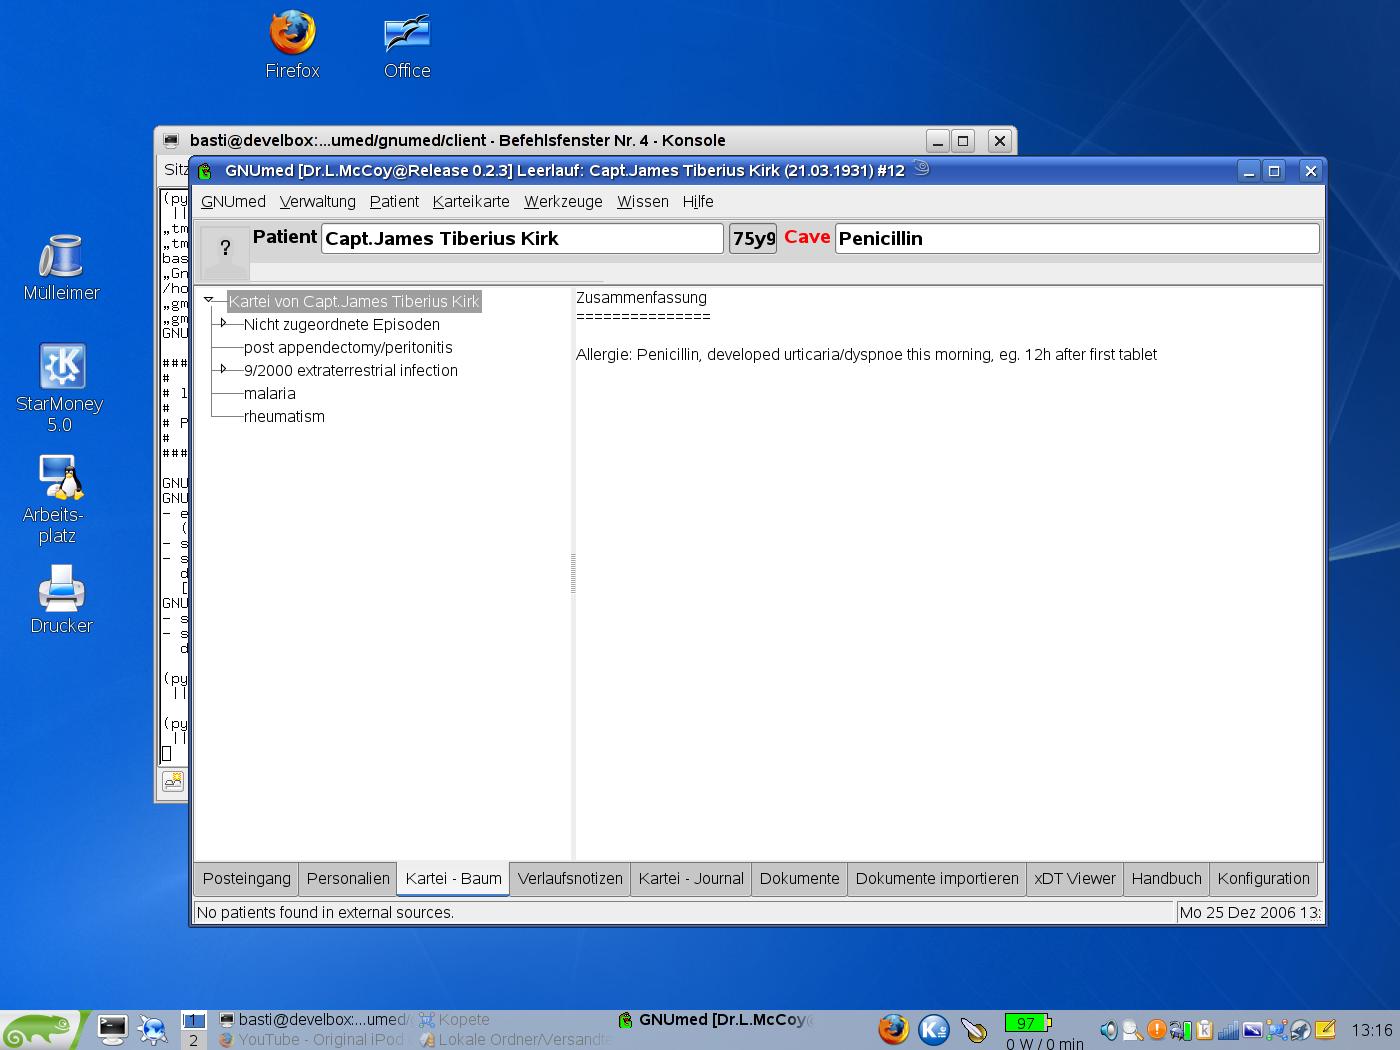Switch to virtual desktop 2 in the pager
This screenshot has height=1050, width=1400.
tap(193, 1040)
